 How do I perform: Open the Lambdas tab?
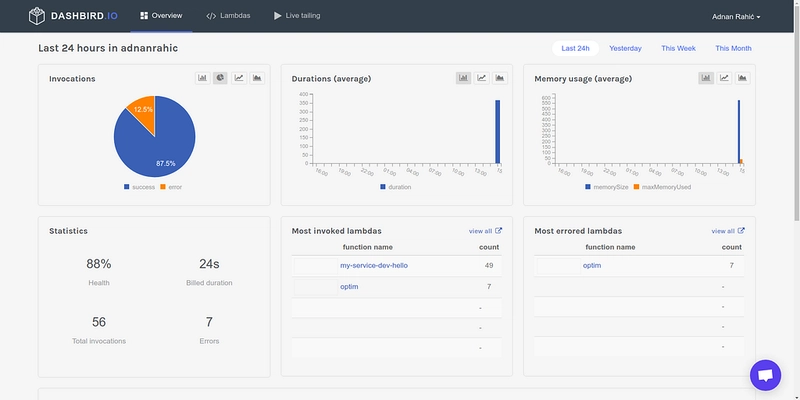[229, 17]
